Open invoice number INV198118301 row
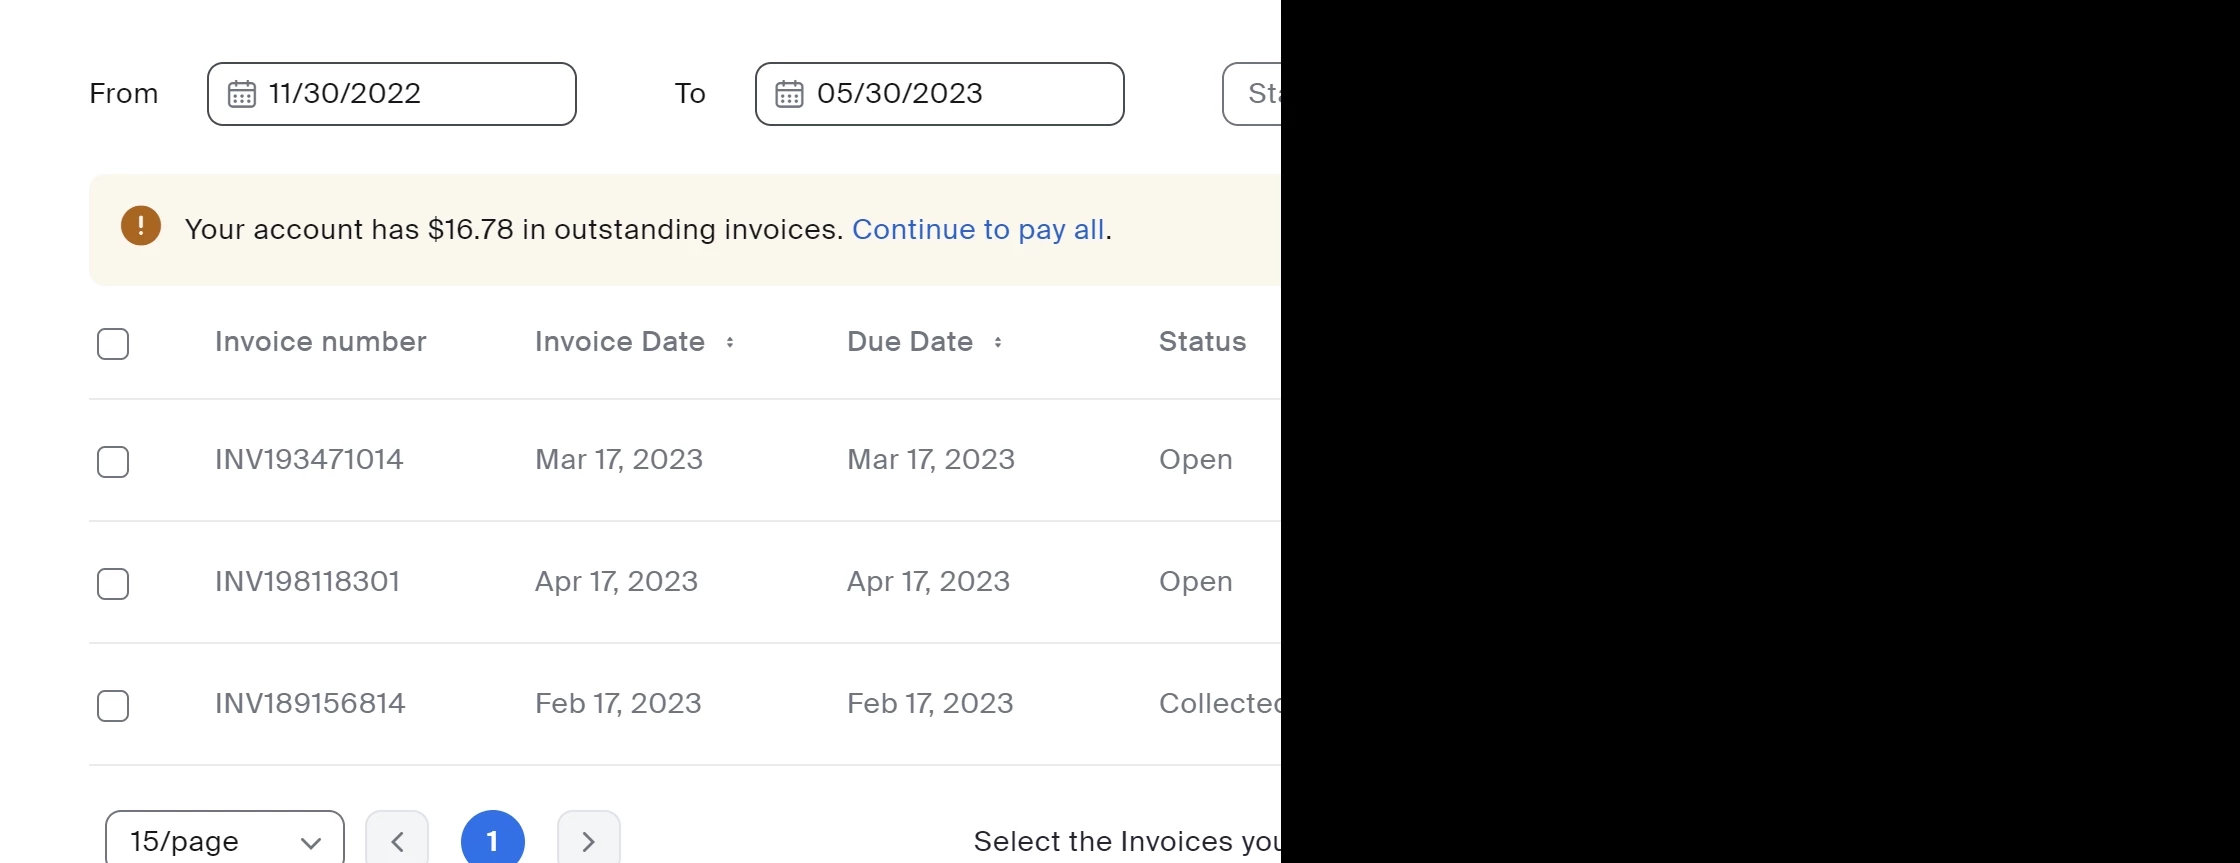Image resolution: width=2240 pixels, height=863 pixels. [x=685, y=582]
